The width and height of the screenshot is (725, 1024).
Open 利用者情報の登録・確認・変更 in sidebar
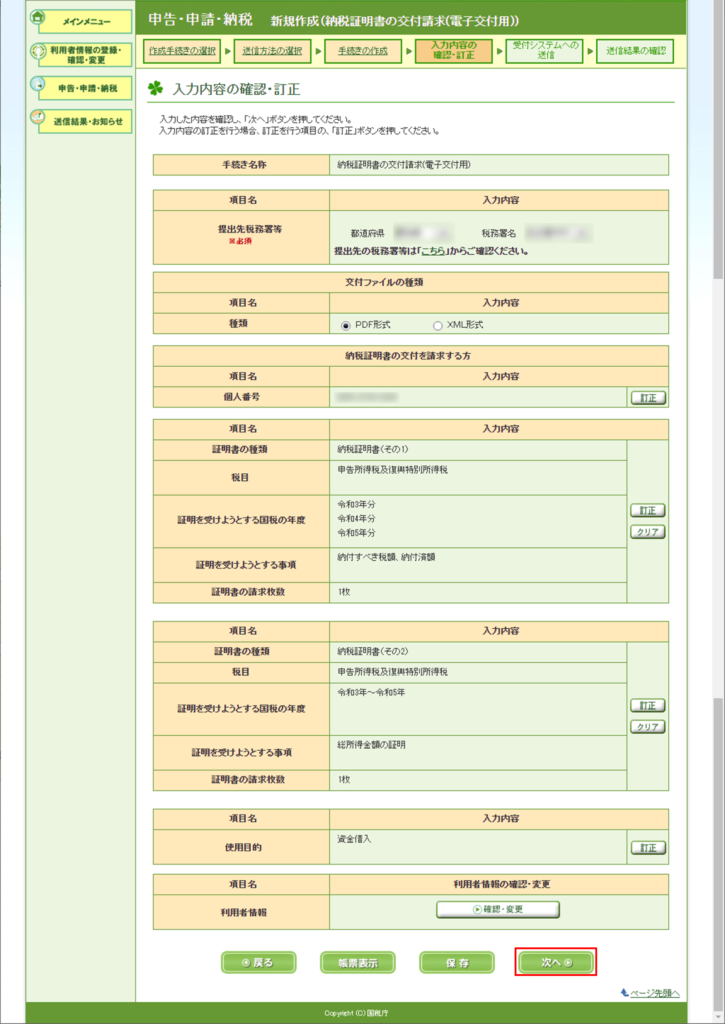pyautogui.click(x=80, y=54)
